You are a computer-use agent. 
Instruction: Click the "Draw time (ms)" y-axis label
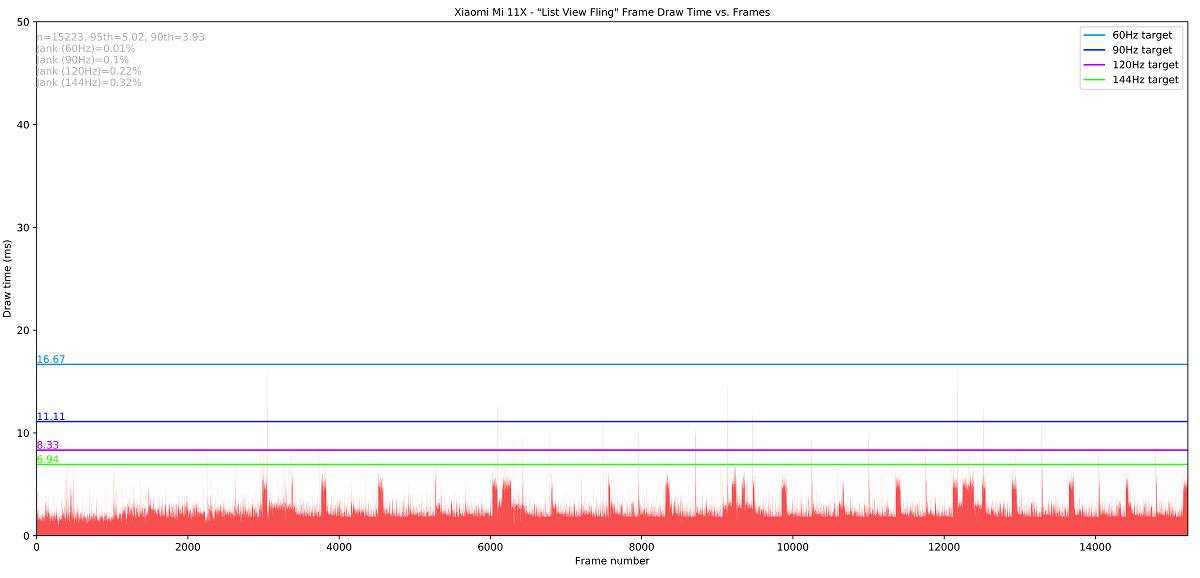[x=8, y=278]
